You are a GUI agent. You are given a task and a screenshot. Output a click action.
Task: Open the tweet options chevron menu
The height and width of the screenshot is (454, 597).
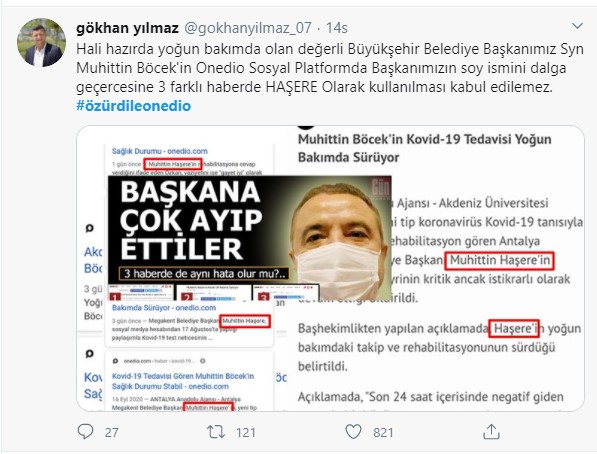577,26
